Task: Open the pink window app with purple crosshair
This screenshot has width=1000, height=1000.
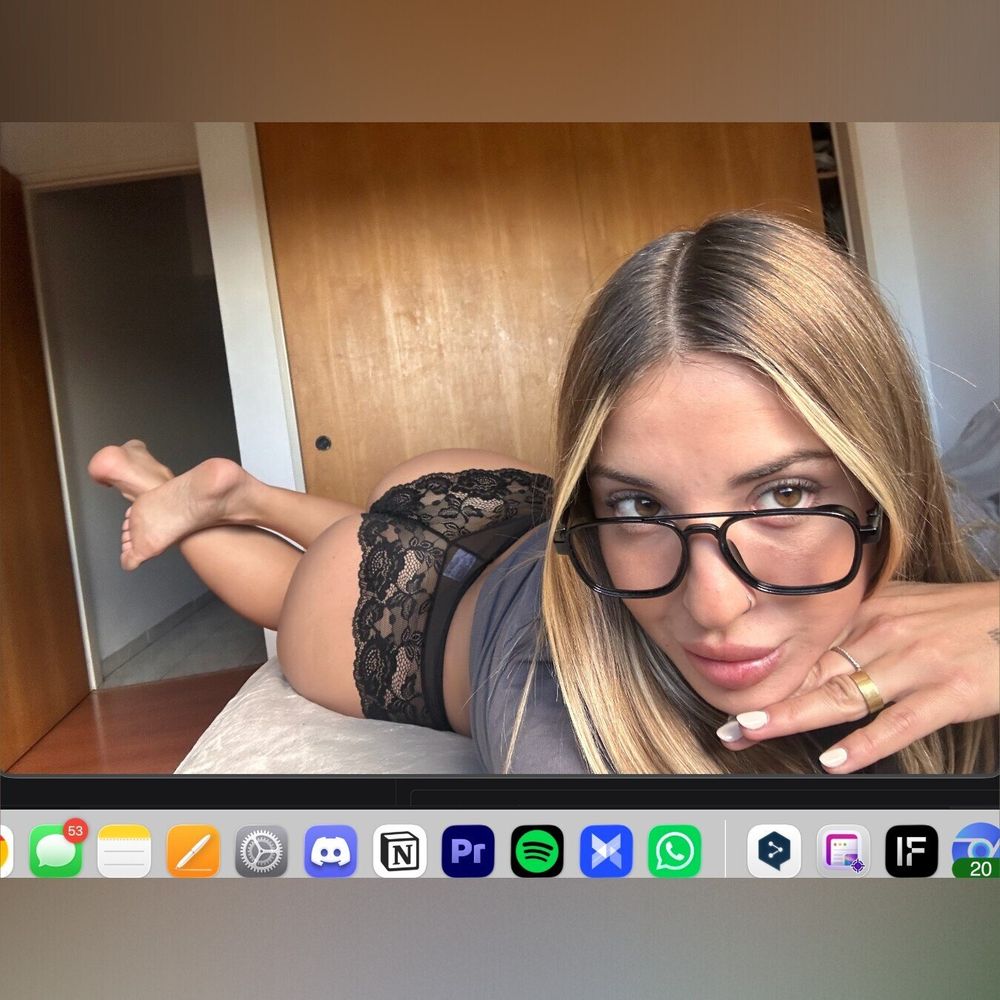Action: (843, 851)
